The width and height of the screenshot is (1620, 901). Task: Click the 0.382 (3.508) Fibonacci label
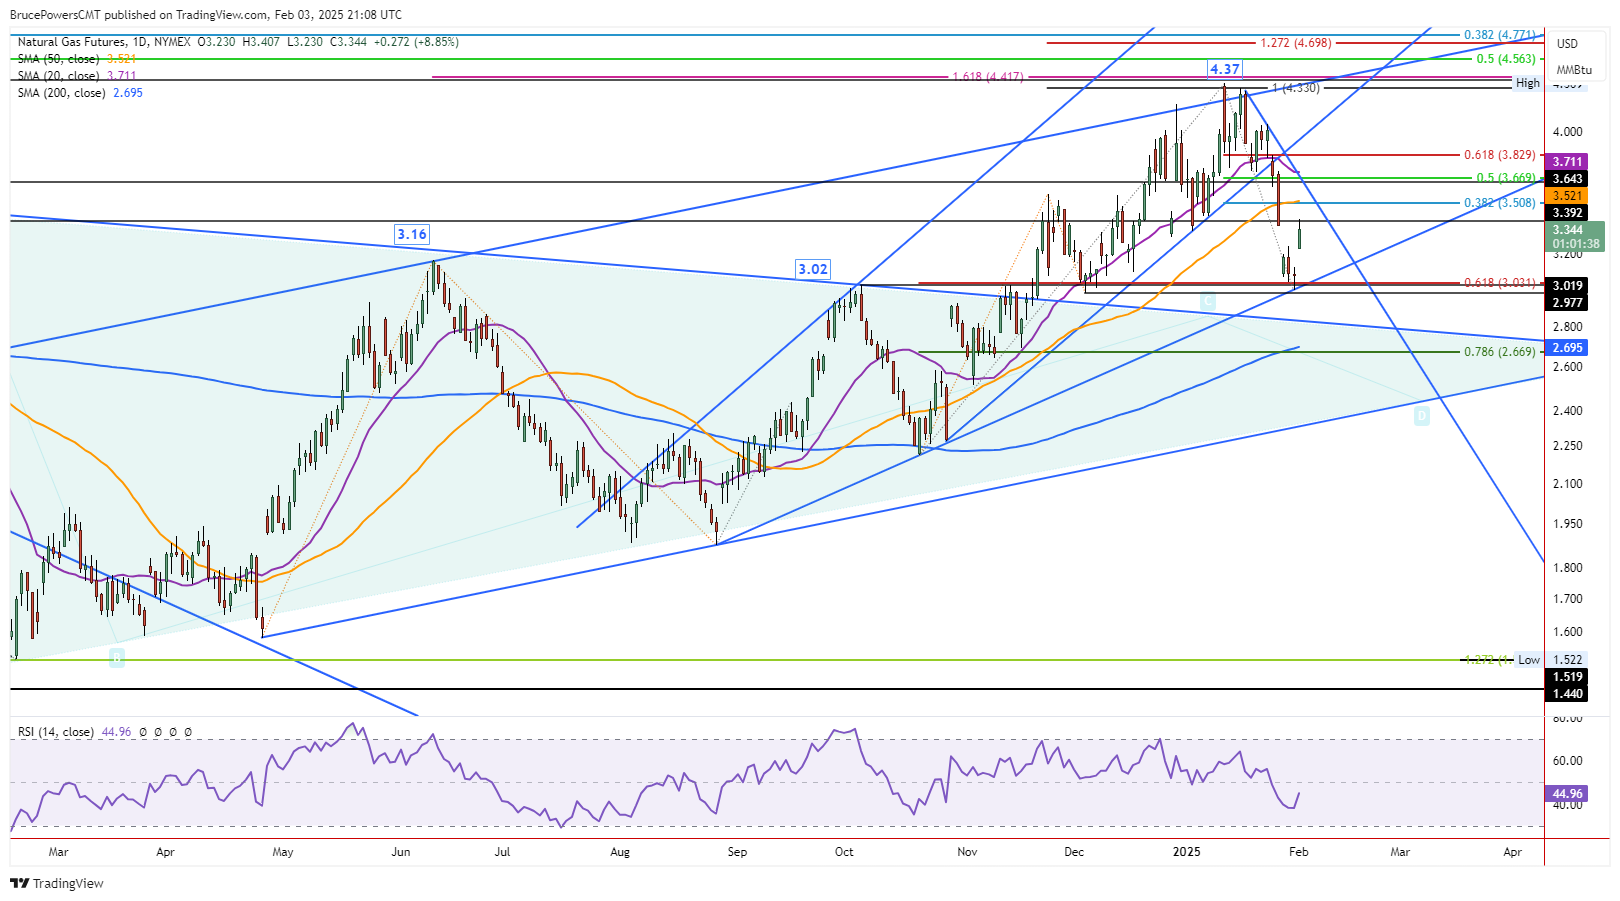[x=1500, y=203]
